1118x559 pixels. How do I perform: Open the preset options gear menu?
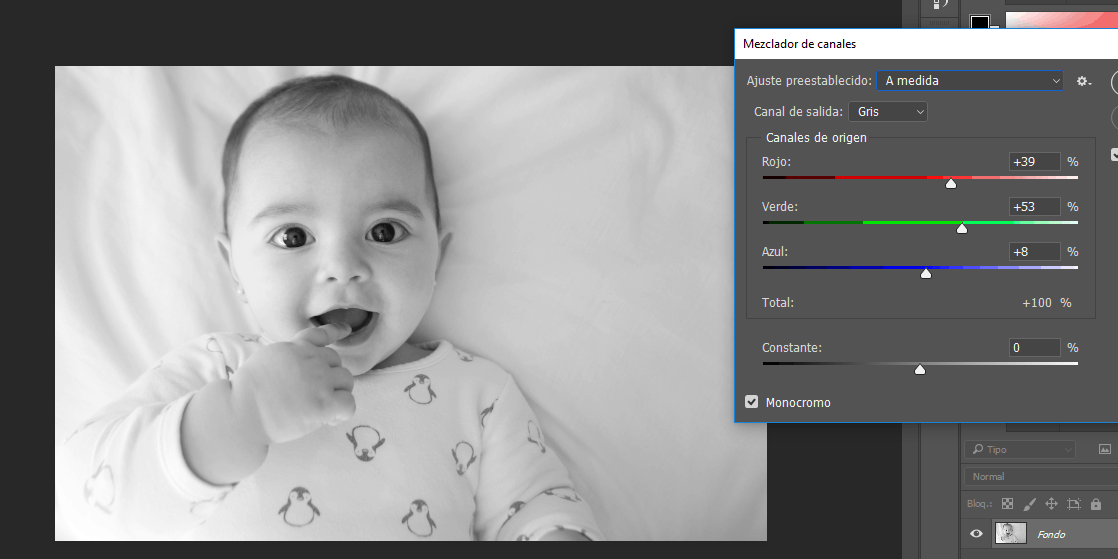pos(1084,81)
